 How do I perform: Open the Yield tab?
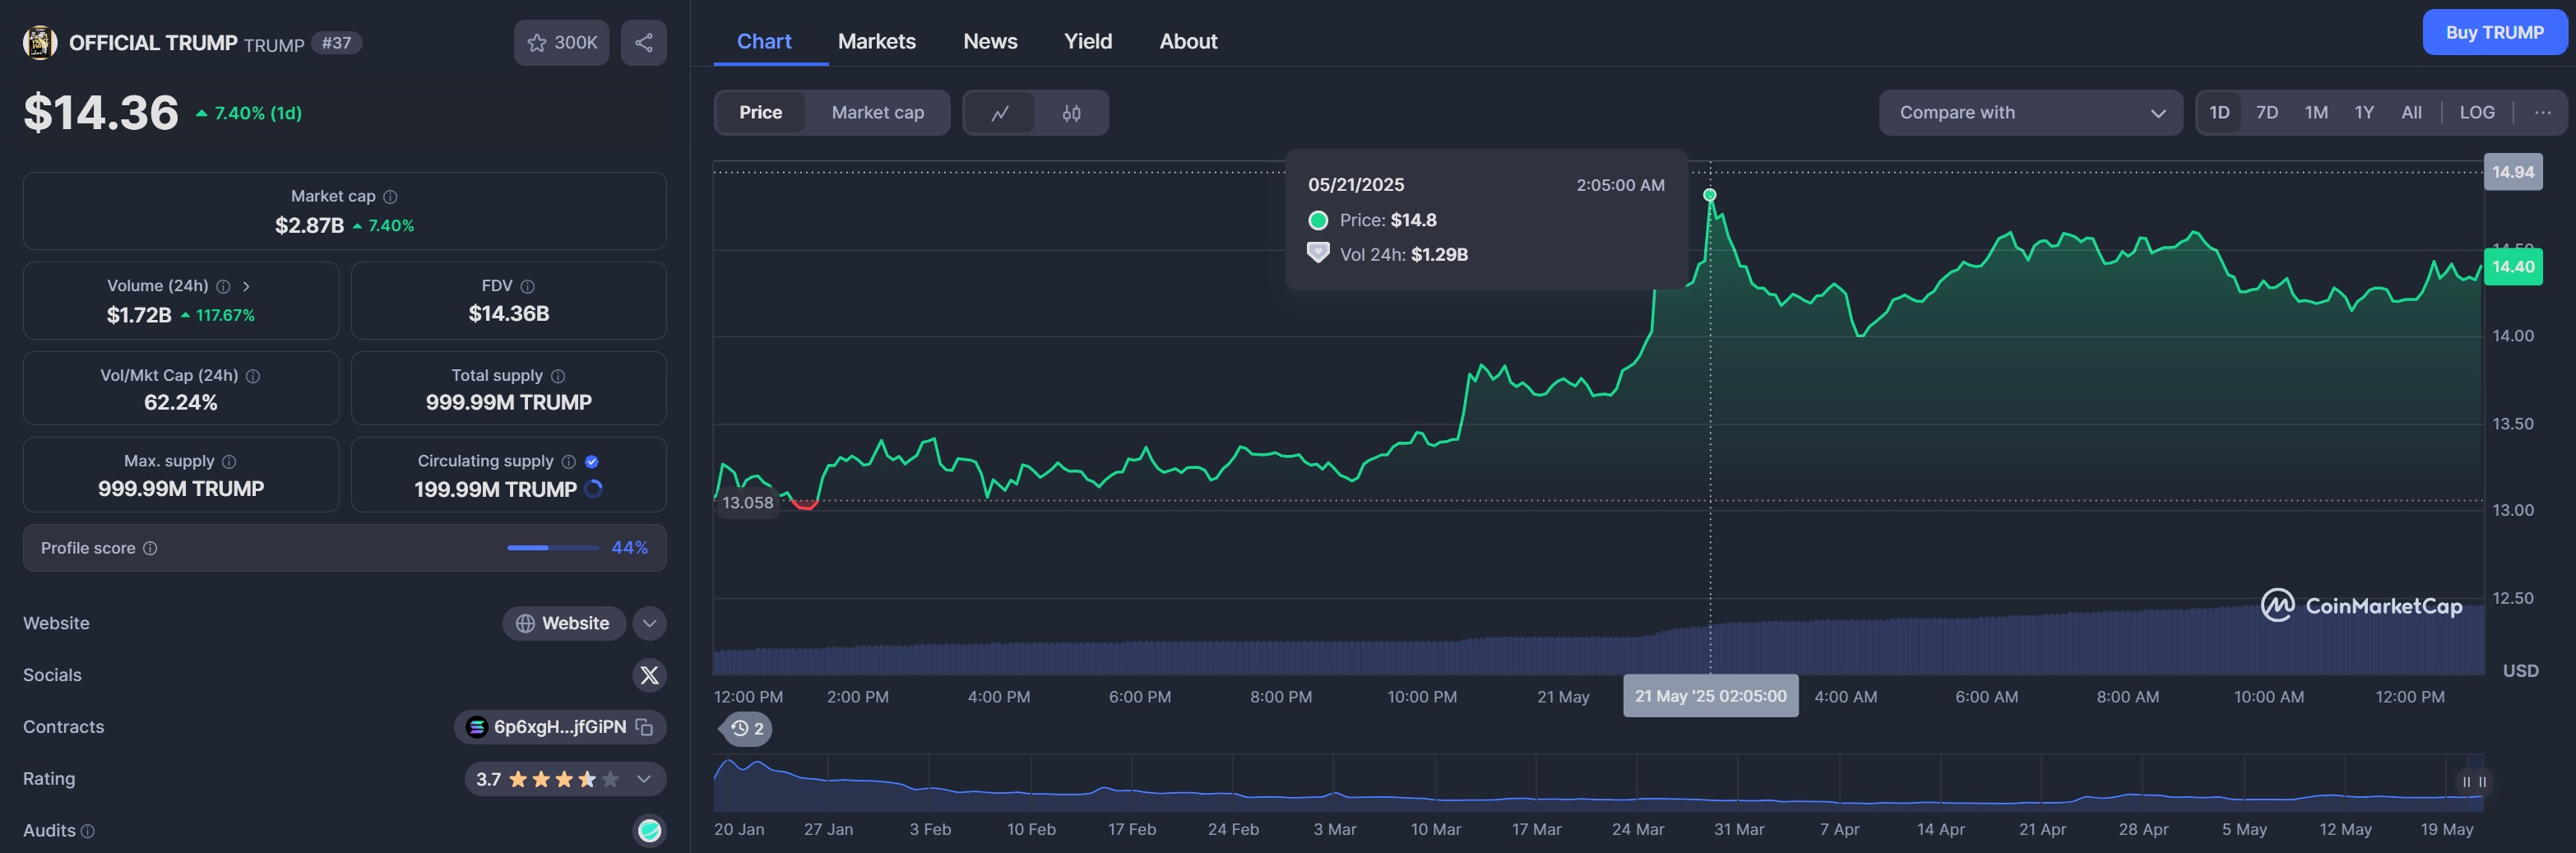(x=1088, y=41)
